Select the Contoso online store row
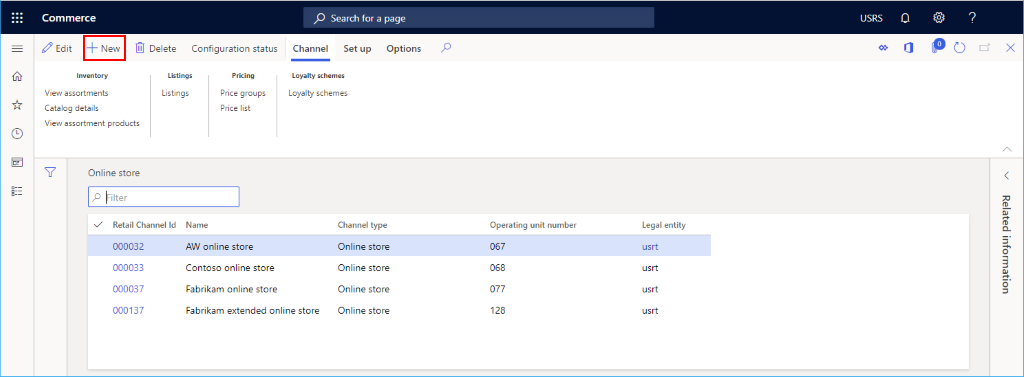Viewport: 1024px width, 377px height. point(400,268)
